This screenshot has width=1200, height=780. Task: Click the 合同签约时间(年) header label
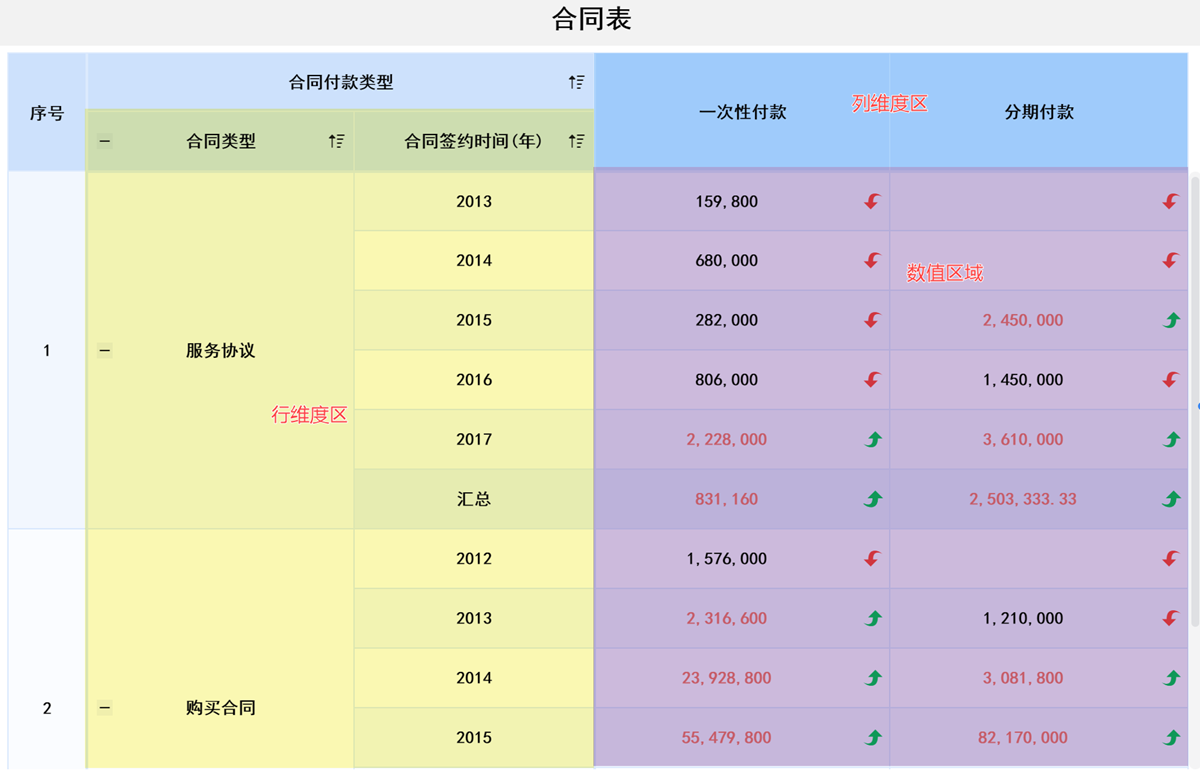[x=473, y=141]
